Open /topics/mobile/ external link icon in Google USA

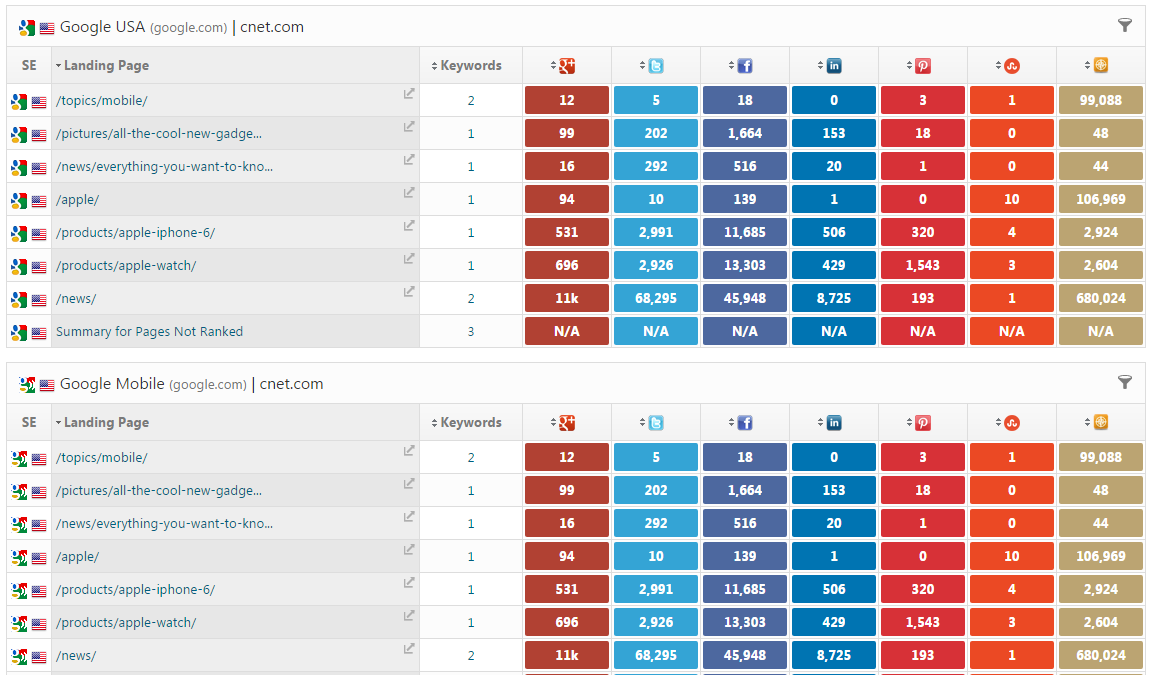[409, 94]
